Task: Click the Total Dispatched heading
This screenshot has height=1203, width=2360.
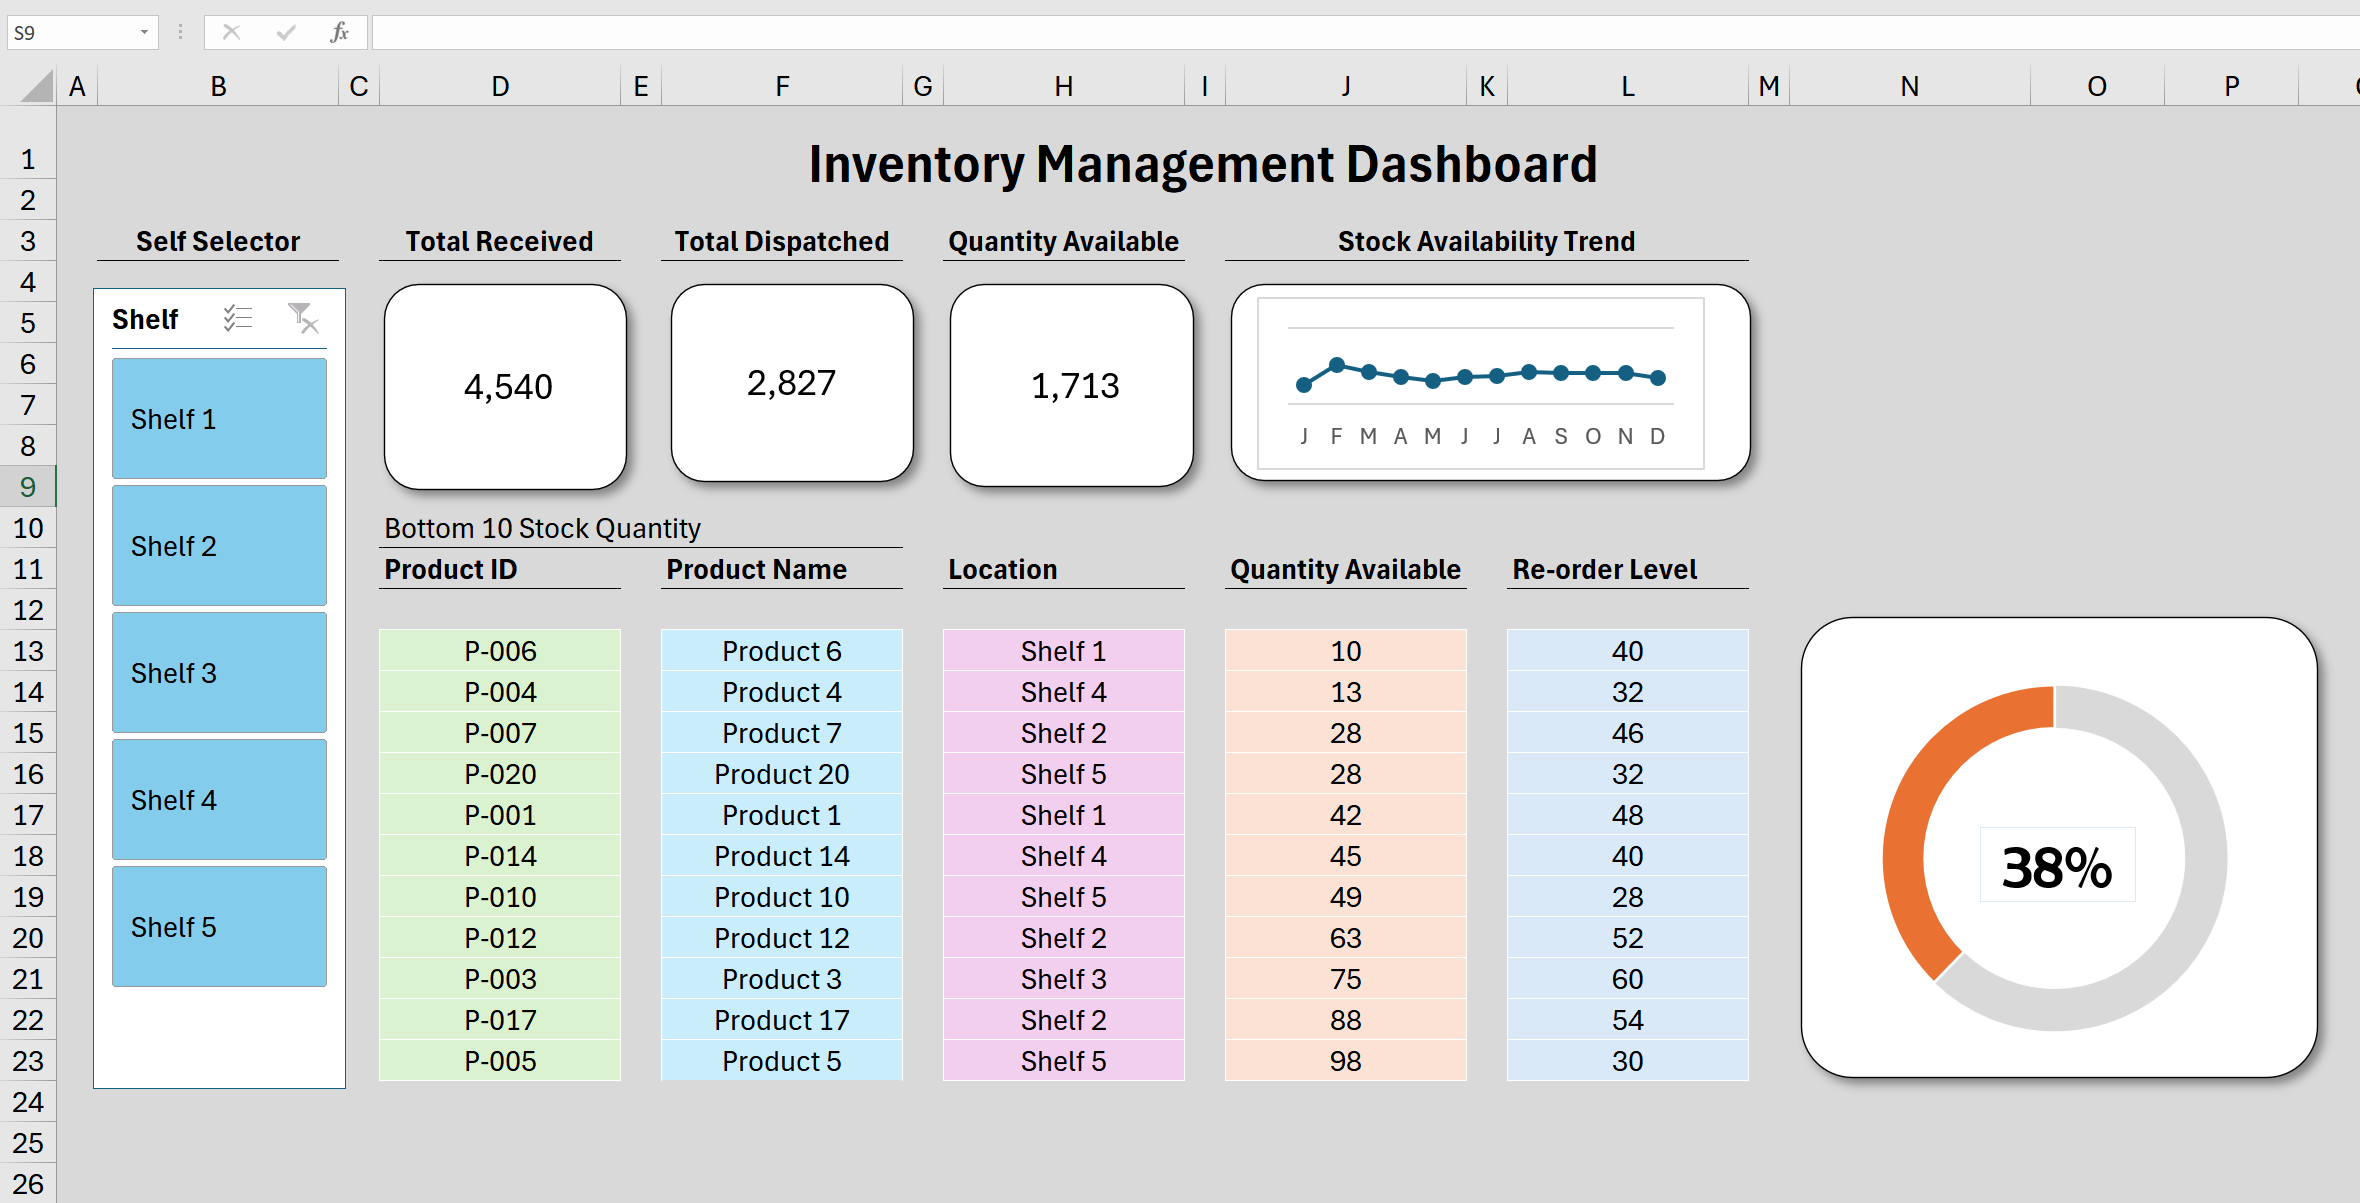Action: [x=782, y=241]
